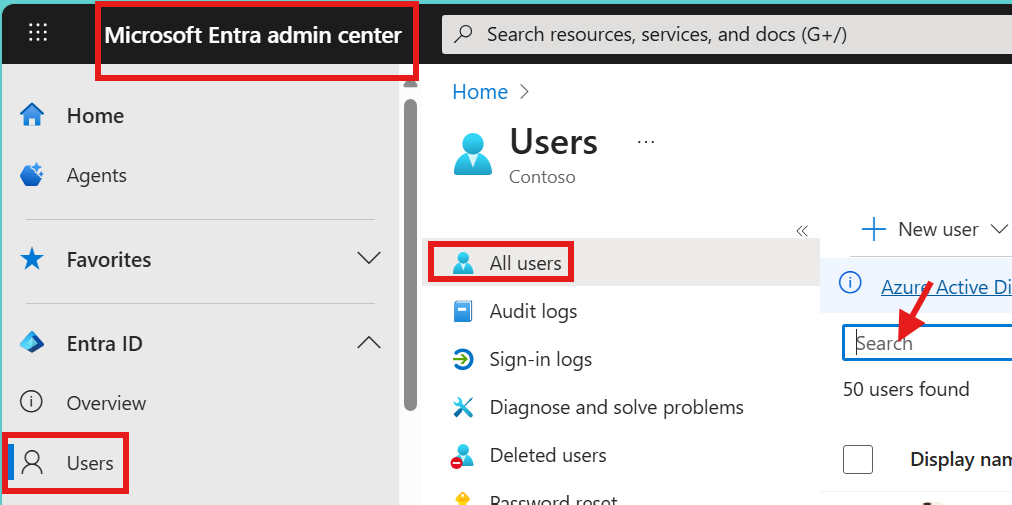Toggle the select-all checkbox beside Display name
This screenshot has height=505, width=1012.
pos(858,459)
